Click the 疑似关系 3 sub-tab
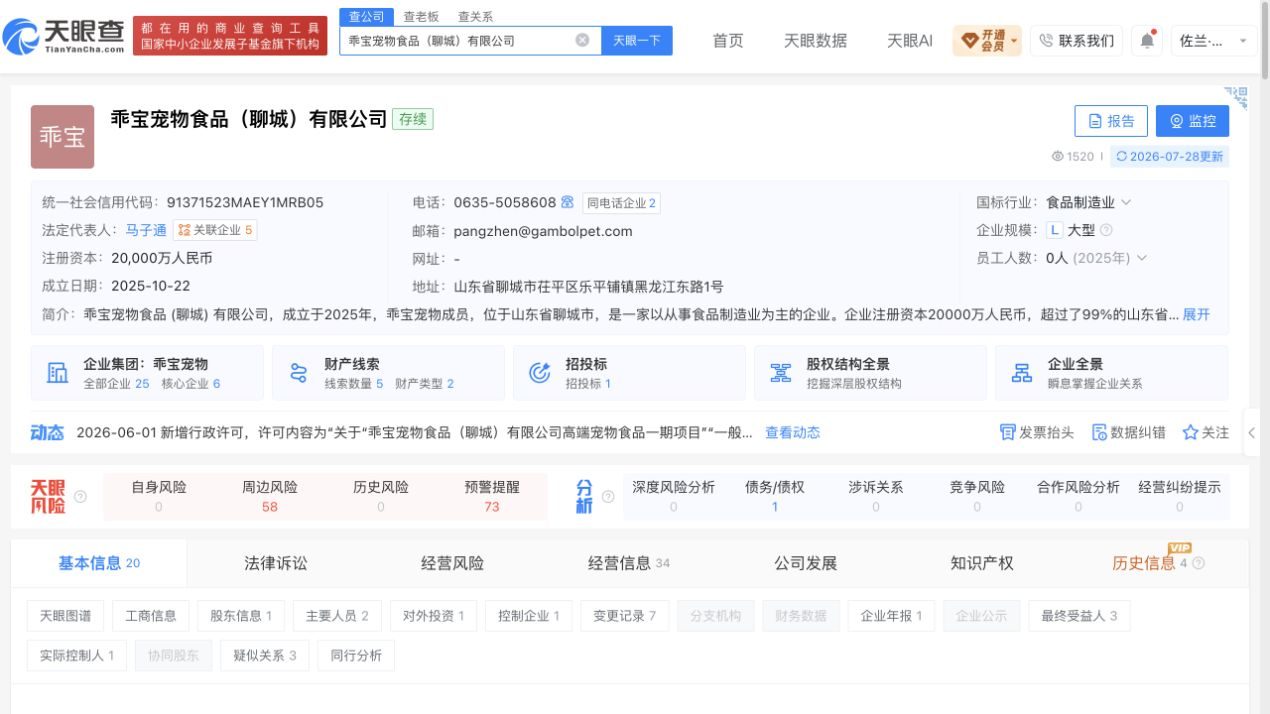The width and height of the screenshot is (1270, 714). coord(265,656)
